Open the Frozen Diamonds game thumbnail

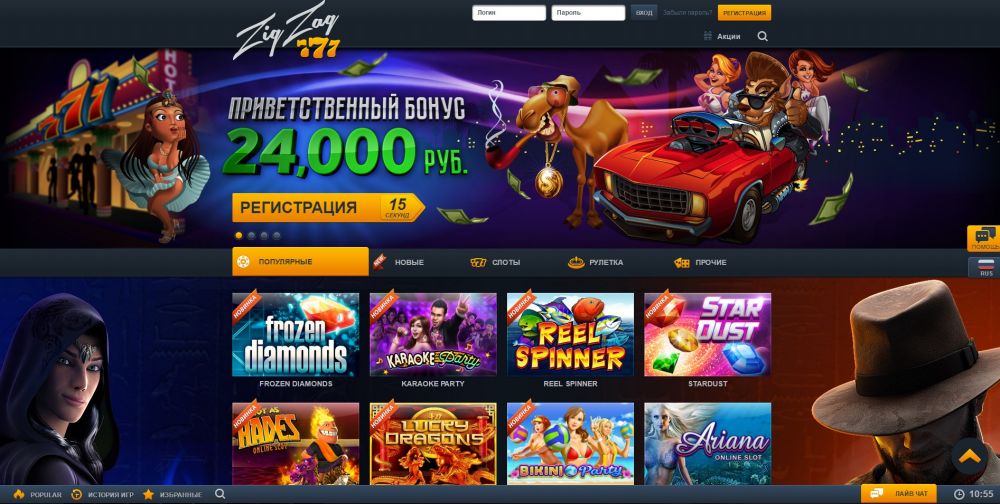295,334
